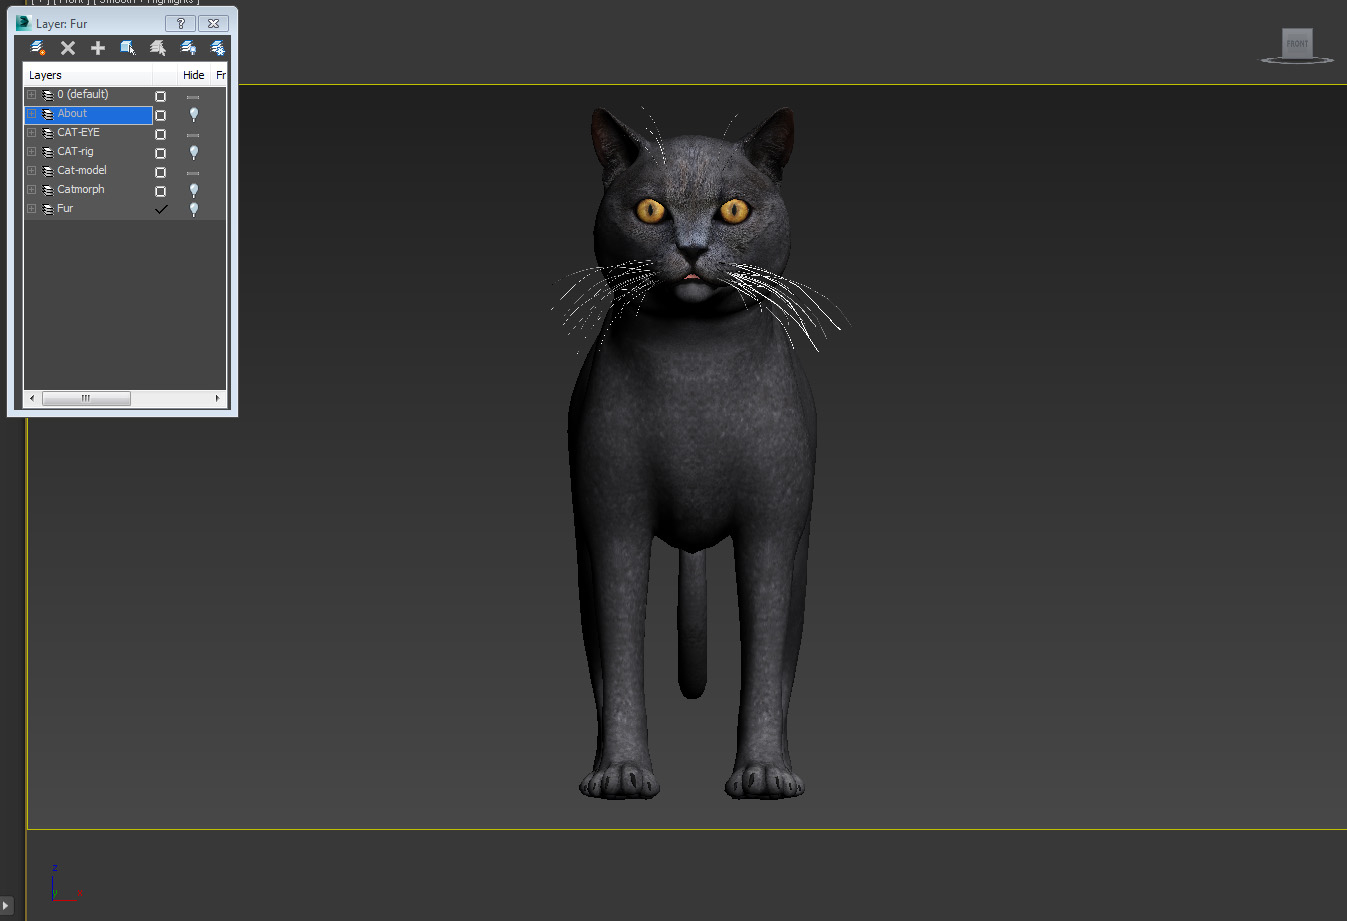Viewport: 1347px width, 921px height.
Task: Check the box to make Catmorph current layer
Action: 161,190
